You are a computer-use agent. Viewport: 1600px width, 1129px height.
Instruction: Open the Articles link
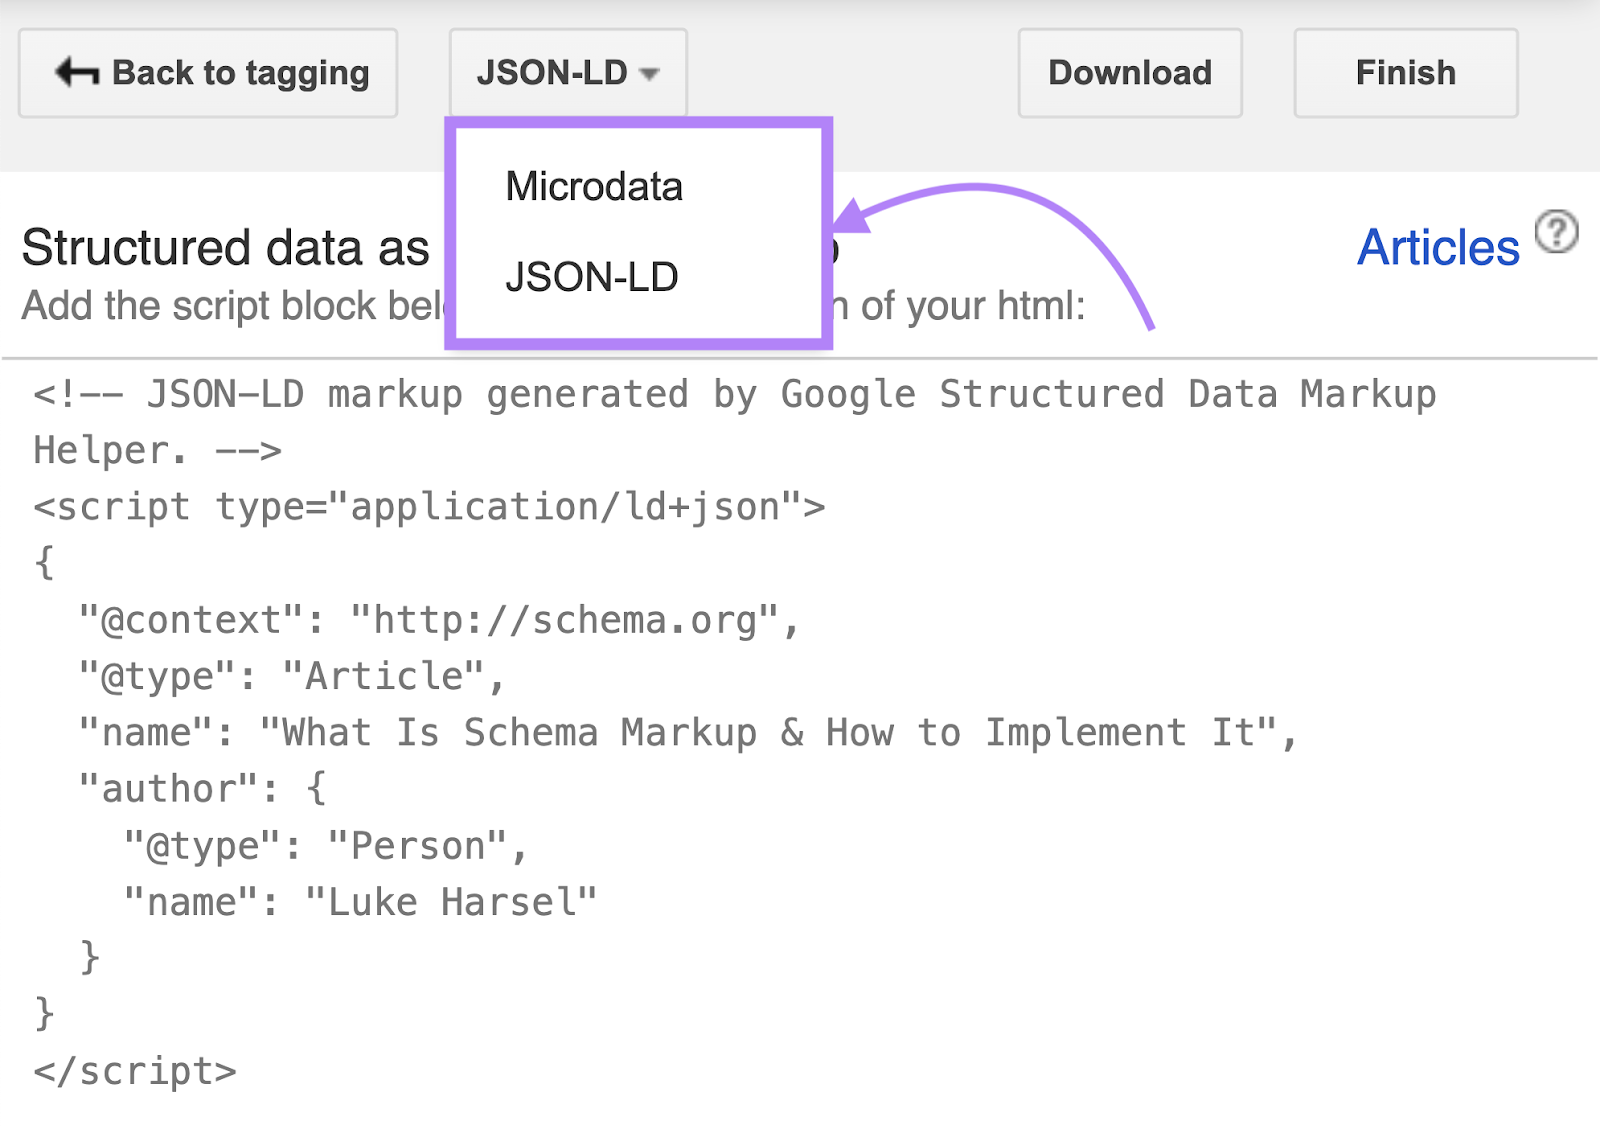pos(1438,247)
